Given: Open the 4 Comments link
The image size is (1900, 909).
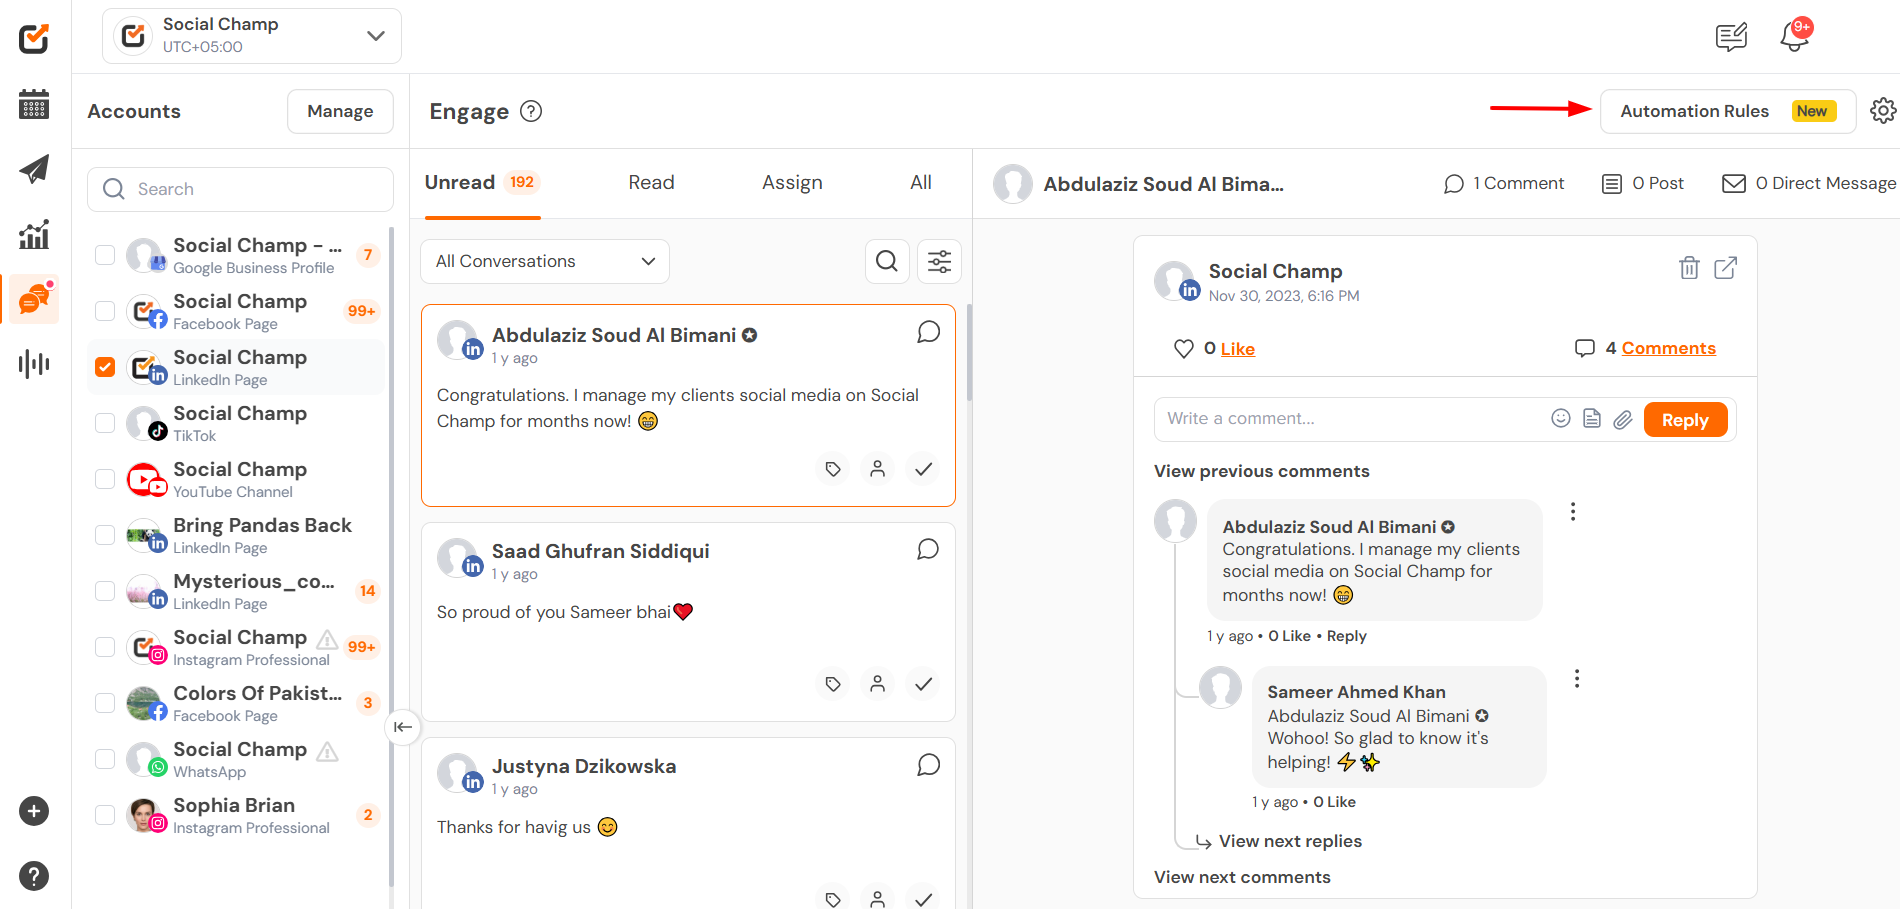Looking at the screenshot, I should click(x=1668, y=348).
